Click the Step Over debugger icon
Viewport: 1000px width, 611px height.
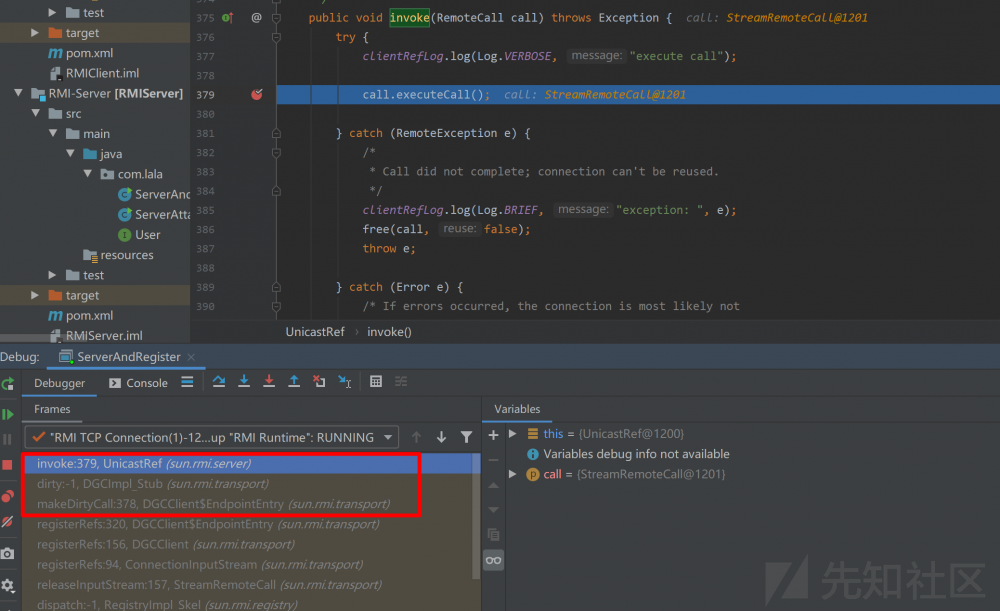coord(220,382)
